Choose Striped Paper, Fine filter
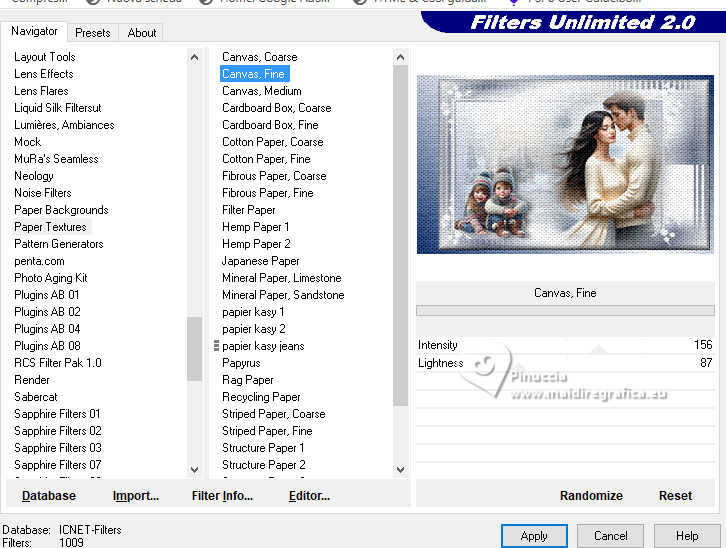Viewport: 726px width, 548px height. [x=267, y=431]
